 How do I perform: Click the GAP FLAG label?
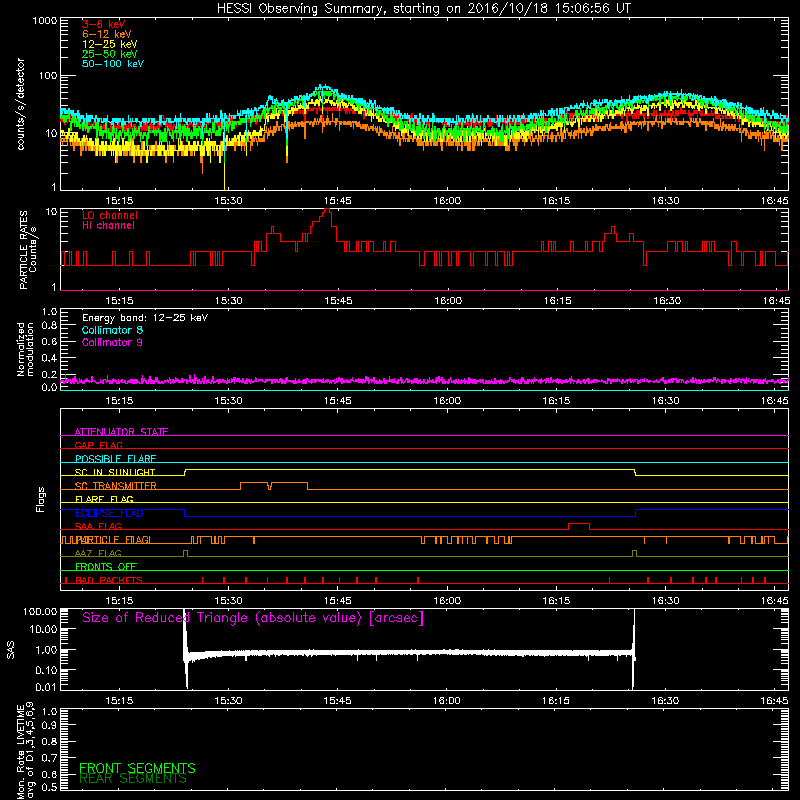[x=98, y=445]
